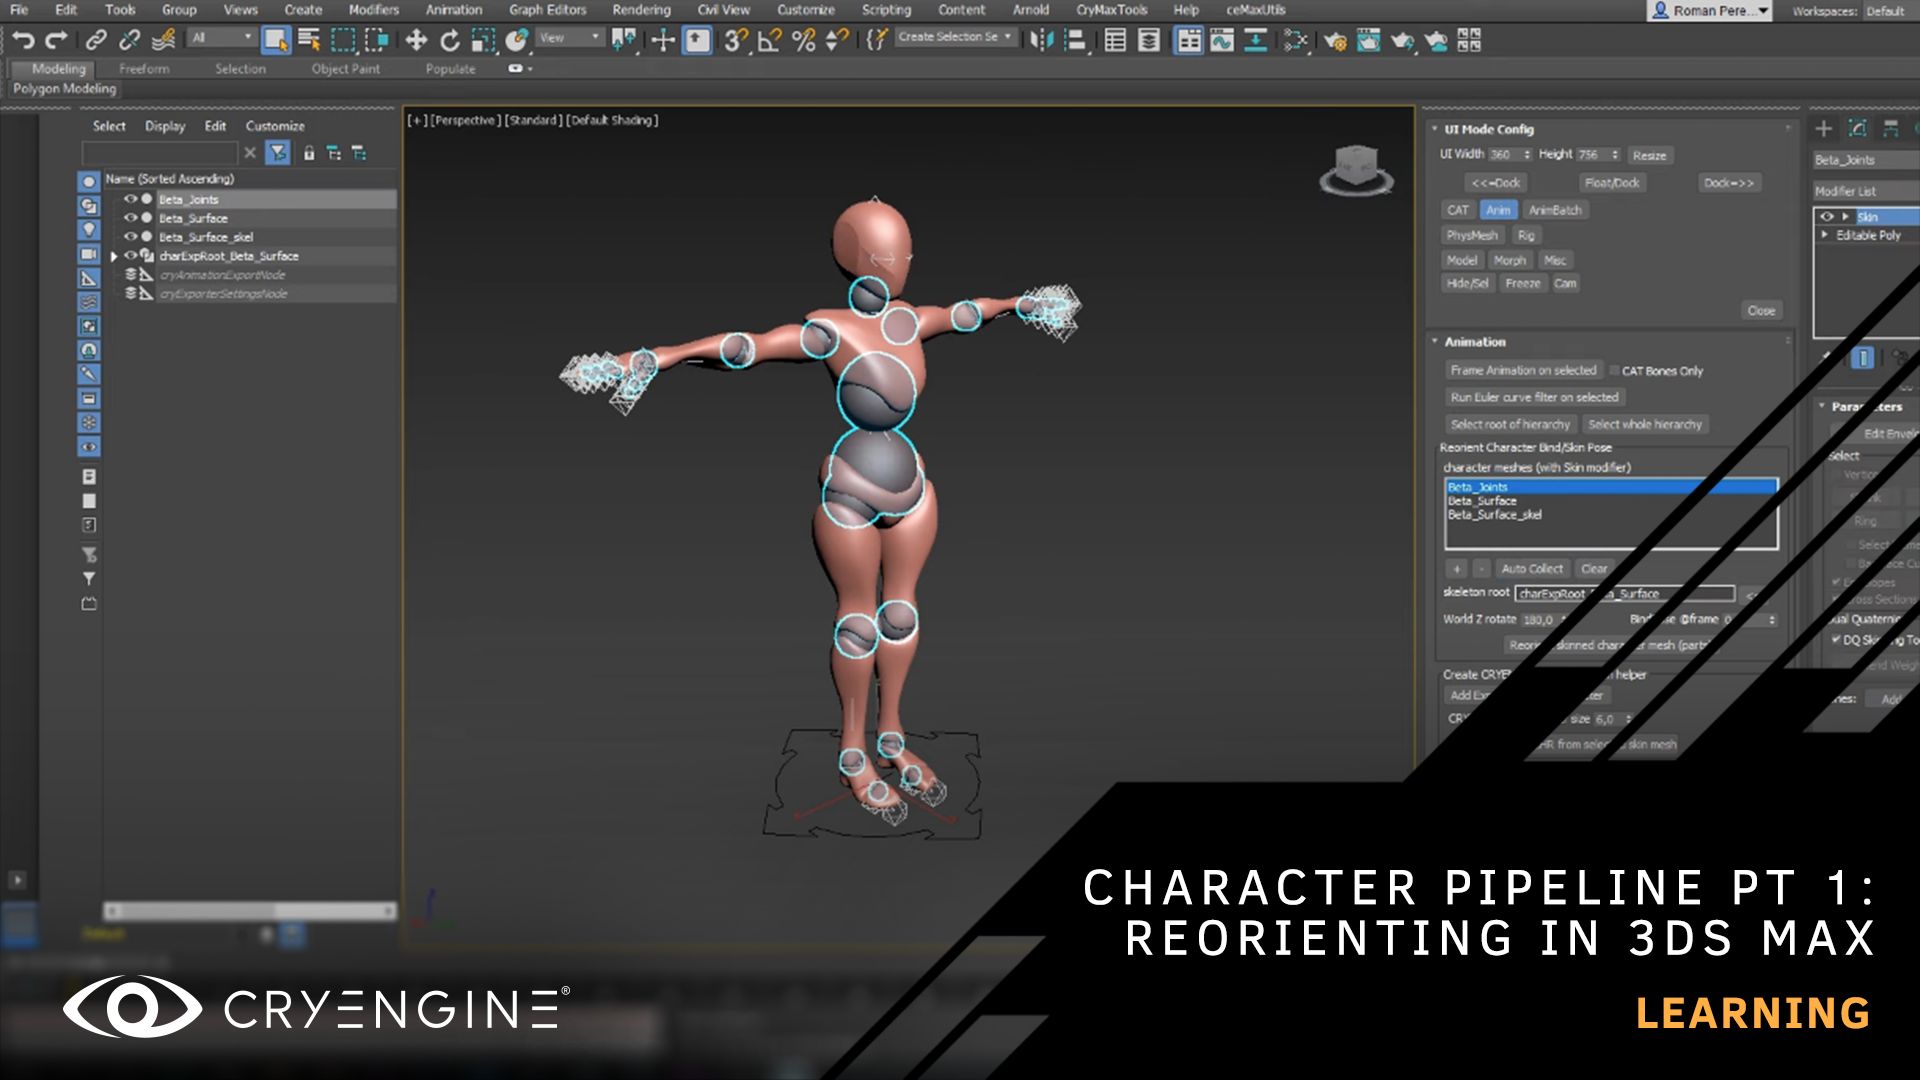Enable the CAT Bones Only checkbox
The width and height of the screenshot is (1920, 1080).
[x=1613, y=370]
